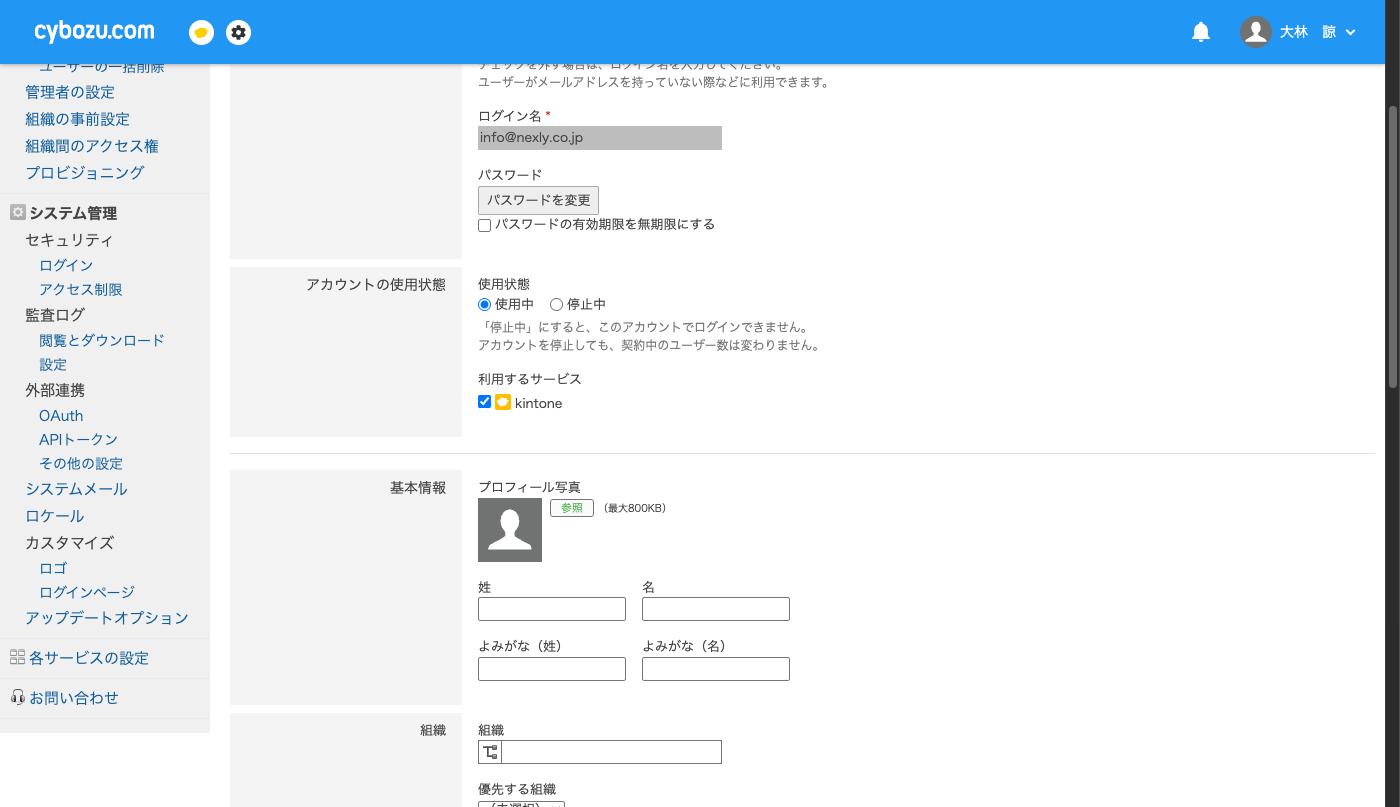Open the 優先する組織 dropdown
1400x807 pixels.
click(521, 803)
